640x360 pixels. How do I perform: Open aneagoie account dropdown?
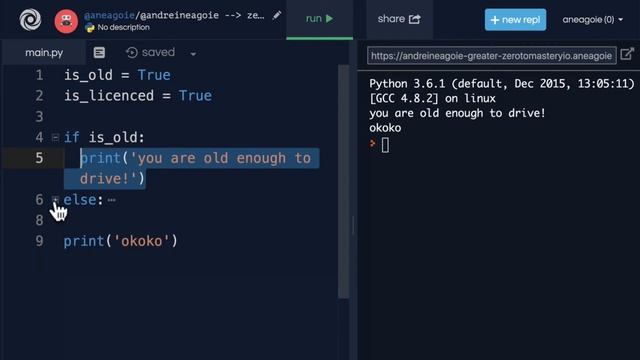592,20
